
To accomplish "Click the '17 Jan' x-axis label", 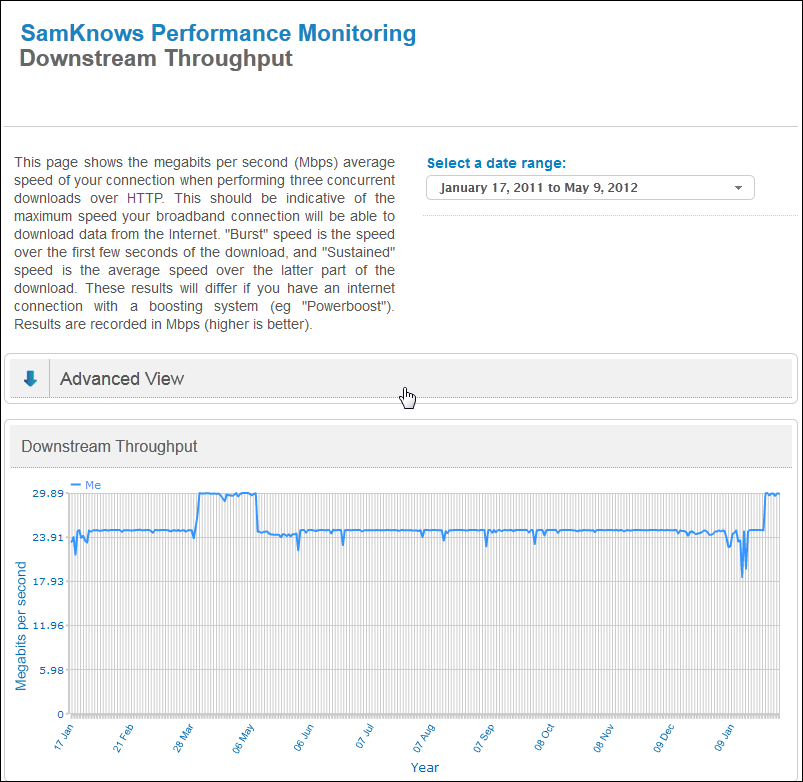I will point(64,737).
